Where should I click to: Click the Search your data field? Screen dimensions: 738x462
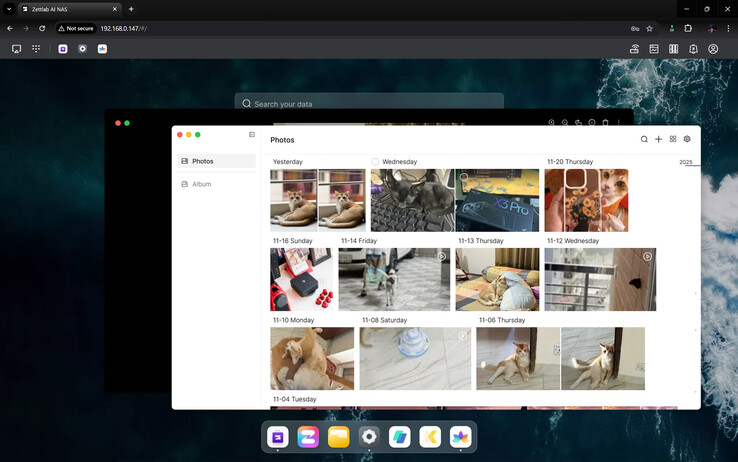tap(369, 104)
